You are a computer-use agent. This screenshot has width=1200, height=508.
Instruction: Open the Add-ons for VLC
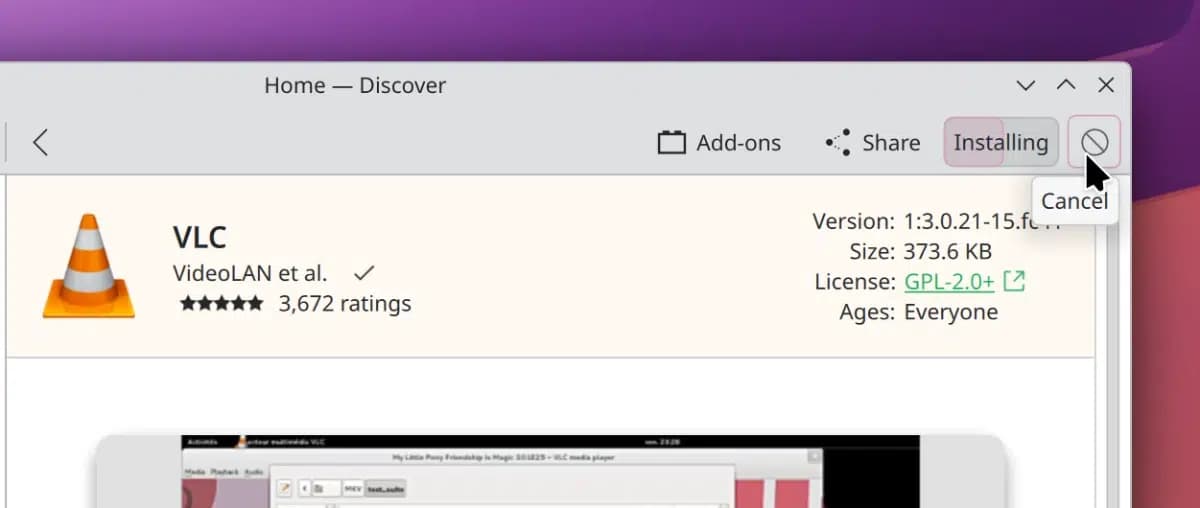(x=719, y=143)
